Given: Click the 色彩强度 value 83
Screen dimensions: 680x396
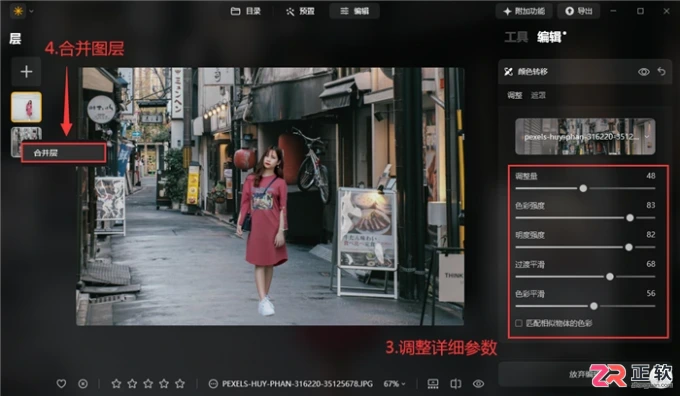Looking at the screenshot, I should 651,205.
